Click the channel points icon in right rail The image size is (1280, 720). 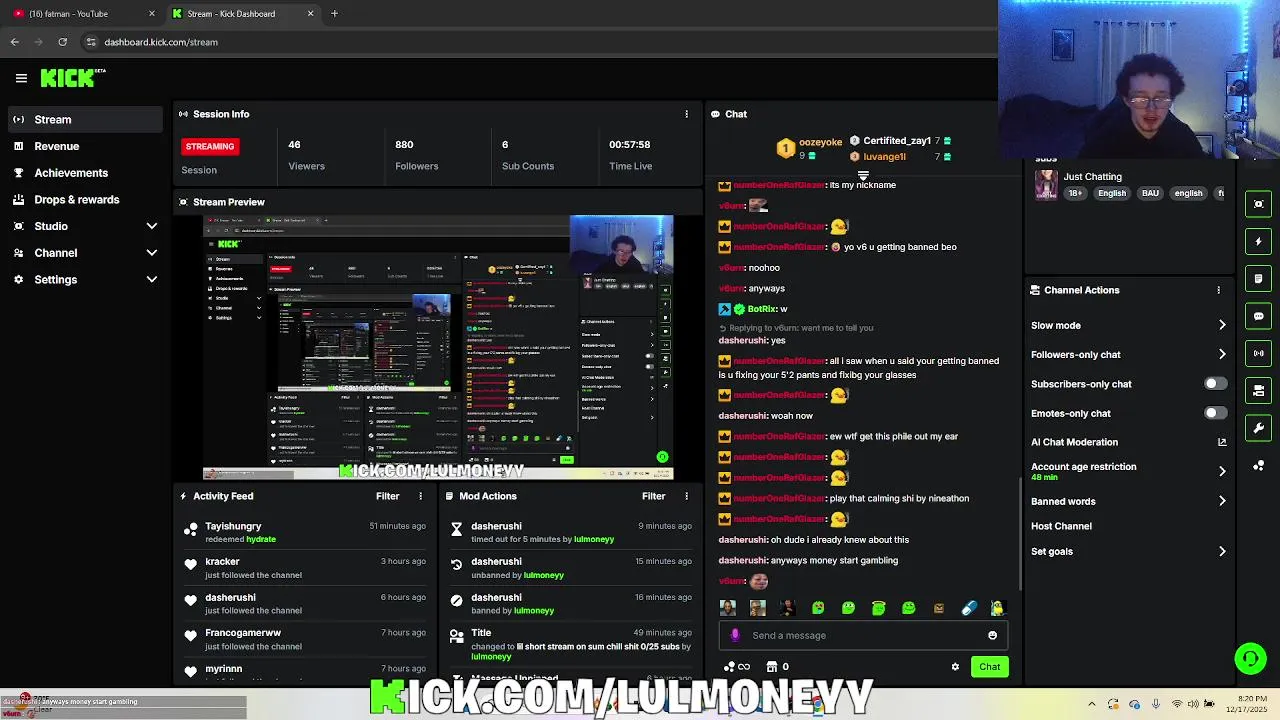tap(1259, 466)
